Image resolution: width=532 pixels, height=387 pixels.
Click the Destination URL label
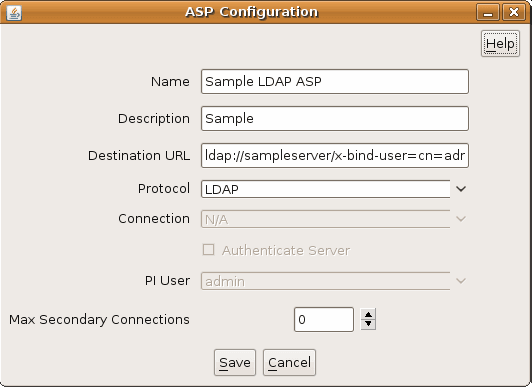pos(139,156)
